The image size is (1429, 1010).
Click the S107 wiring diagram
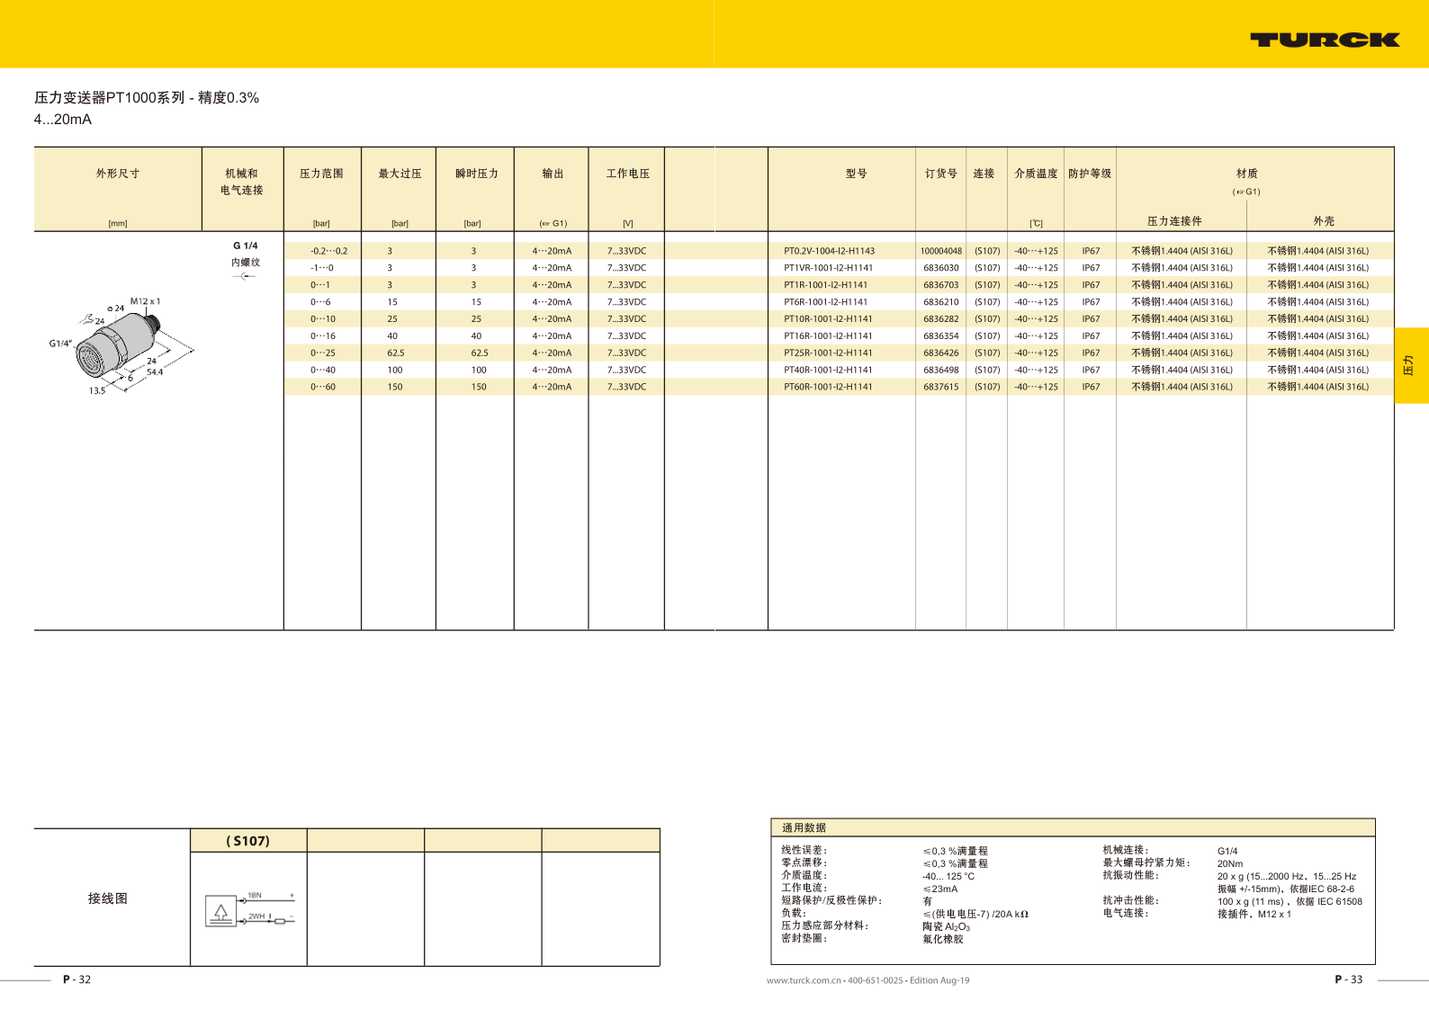250,910
